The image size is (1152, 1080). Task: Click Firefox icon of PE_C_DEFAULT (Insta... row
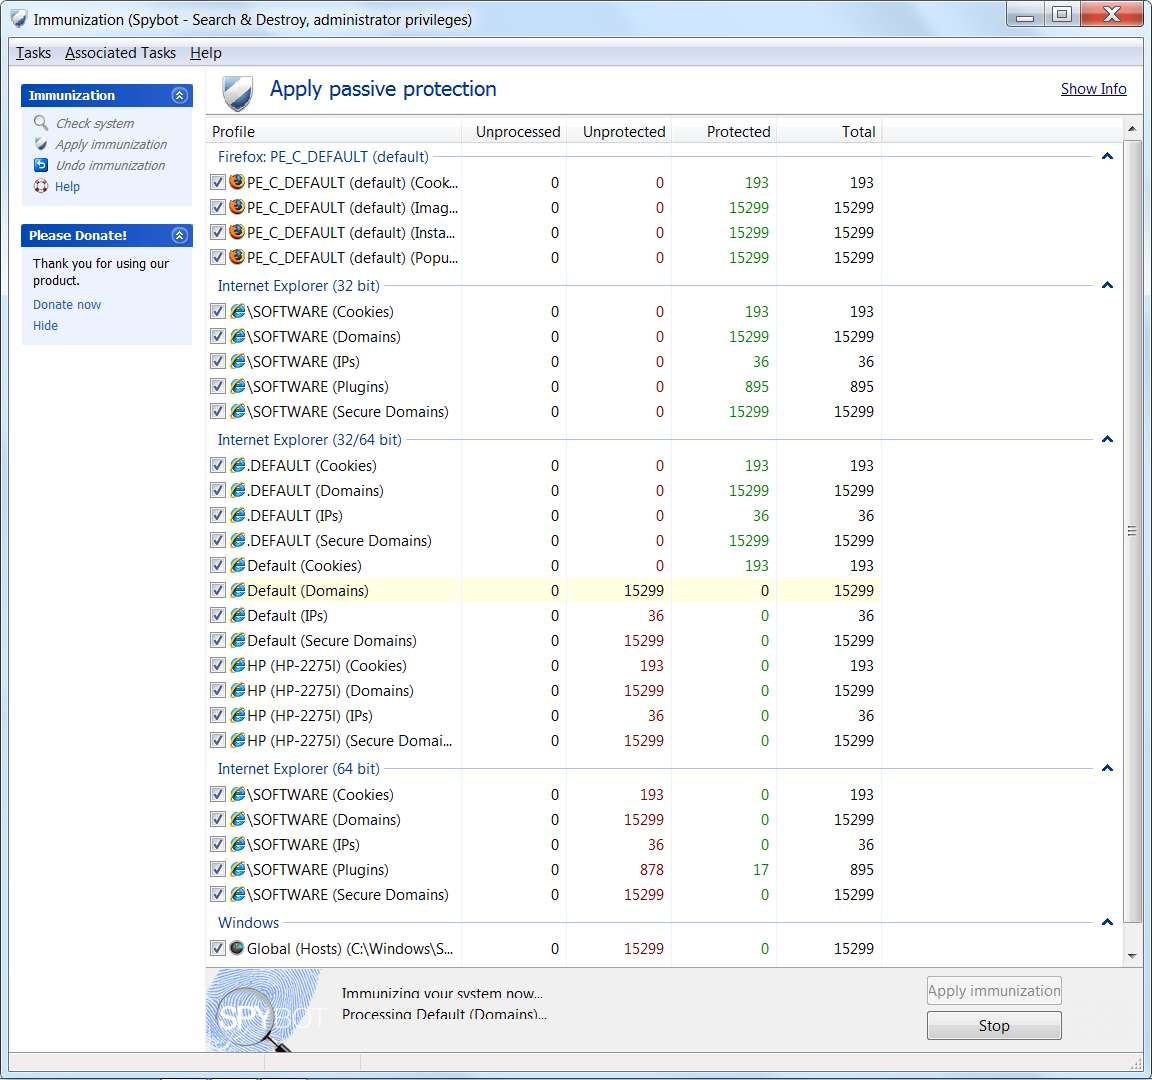point(237,231)
